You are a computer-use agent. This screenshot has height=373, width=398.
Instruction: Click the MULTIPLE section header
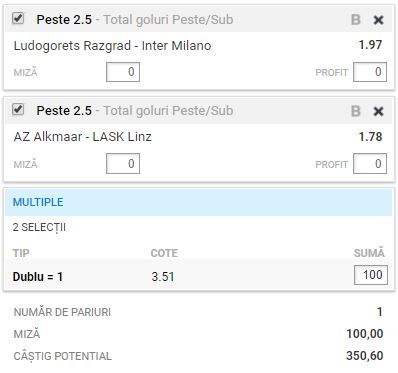point(199,202)
